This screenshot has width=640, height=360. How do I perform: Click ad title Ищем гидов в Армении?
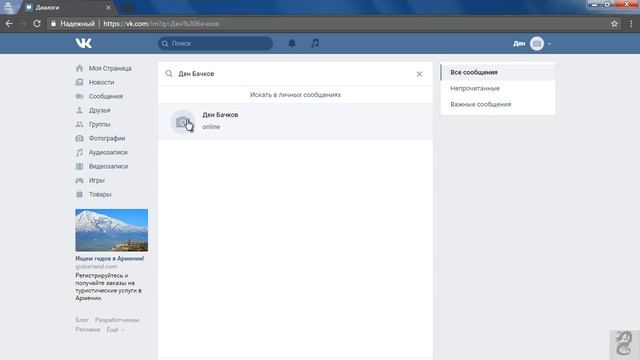click(x=110, y=258)
